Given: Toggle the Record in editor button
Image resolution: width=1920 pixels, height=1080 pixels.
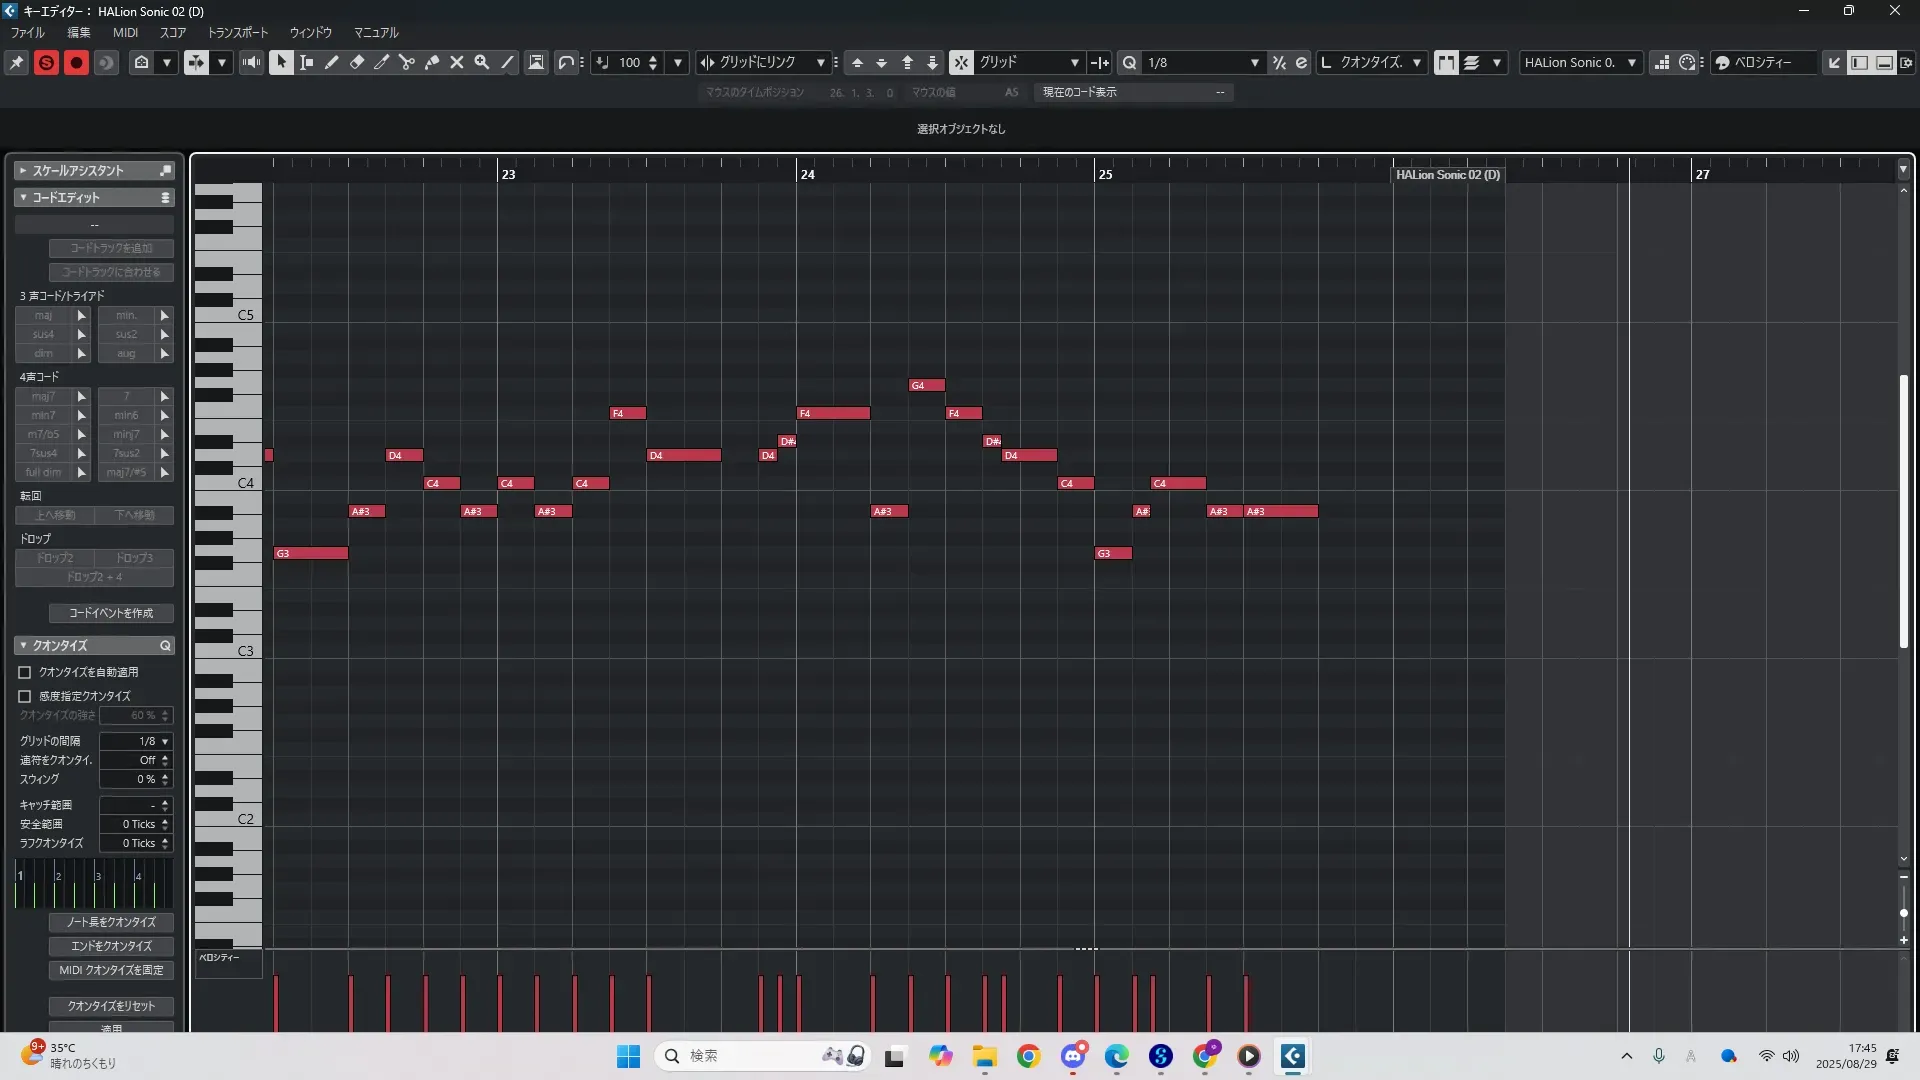Looking at the screenshot, I should tap(76, 62).
